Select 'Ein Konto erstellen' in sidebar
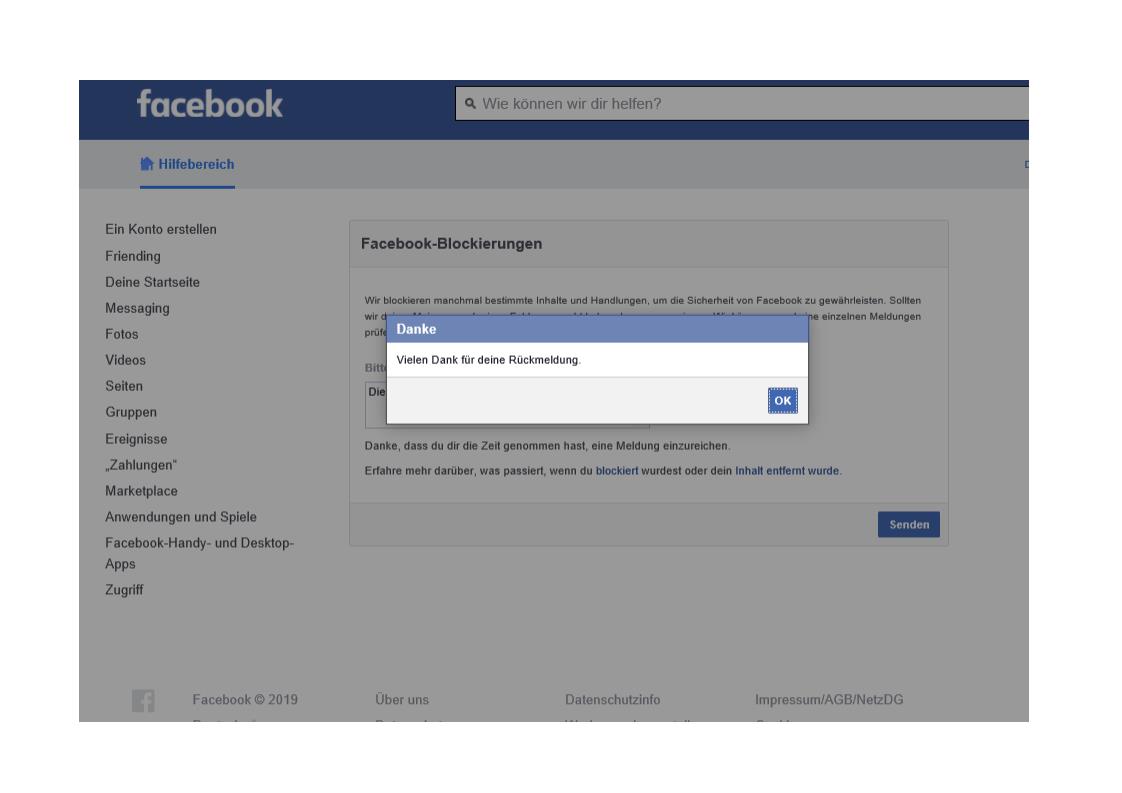 [161, 230]
